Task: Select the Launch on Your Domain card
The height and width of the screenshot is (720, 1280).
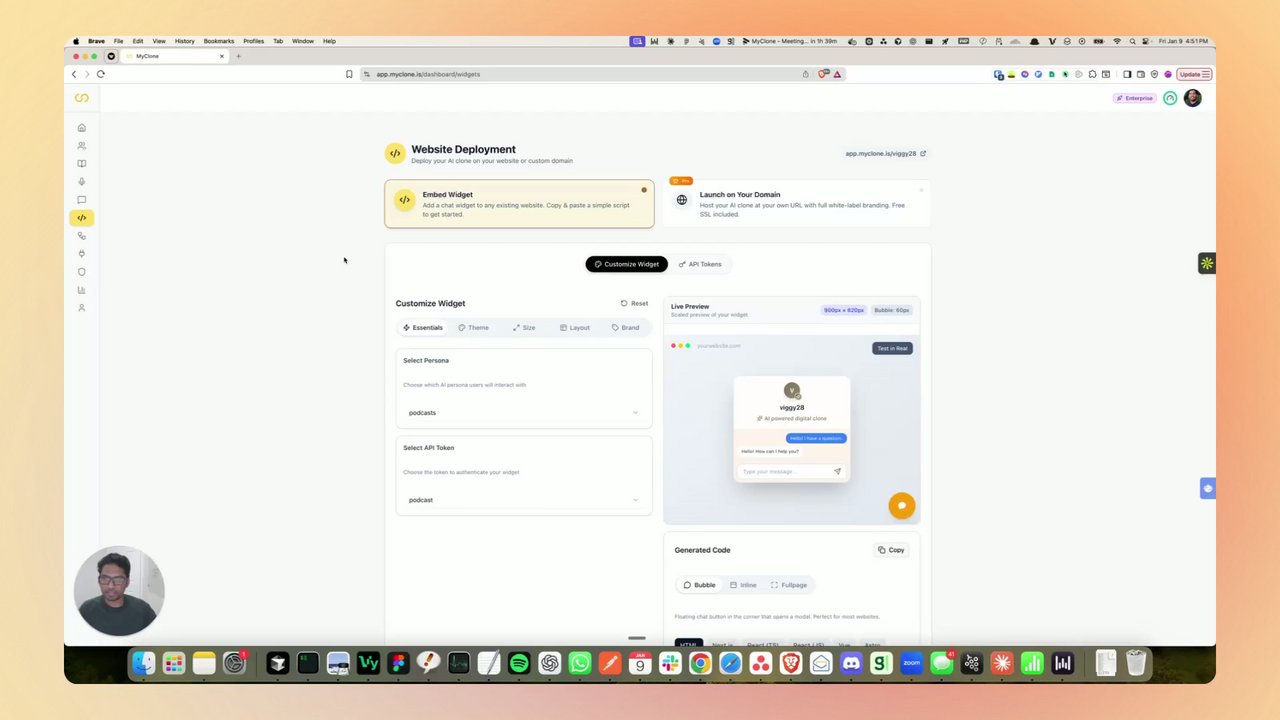Action: click(797, 204)
